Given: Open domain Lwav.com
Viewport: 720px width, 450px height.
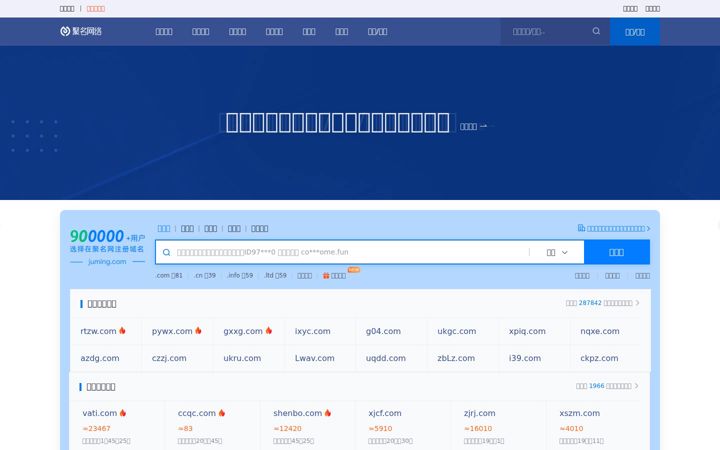Looking at the screenshot, I should [x=315, y=358].
